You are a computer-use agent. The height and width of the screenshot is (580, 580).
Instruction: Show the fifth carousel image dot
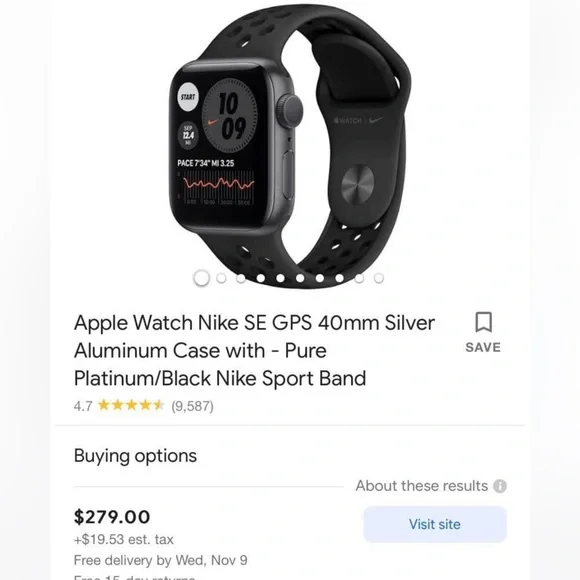[x=280, y=278]
